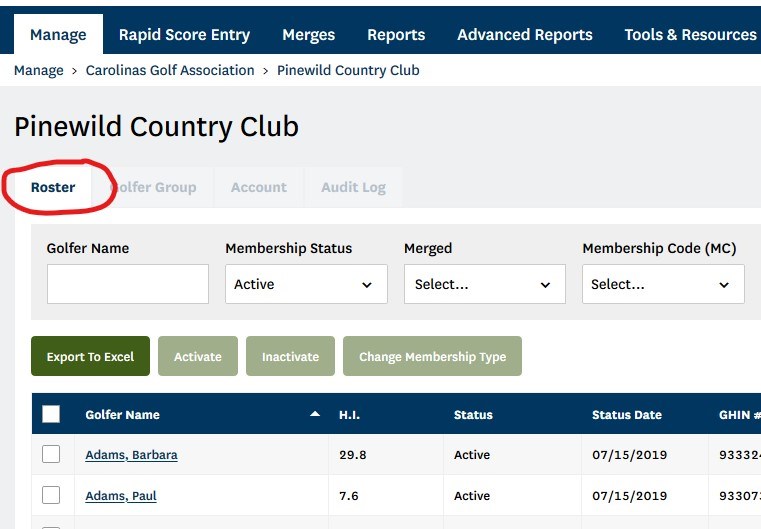Switch to the Golfer Group tab
Viewport: 761px width, 529px height.
[153, 187]
